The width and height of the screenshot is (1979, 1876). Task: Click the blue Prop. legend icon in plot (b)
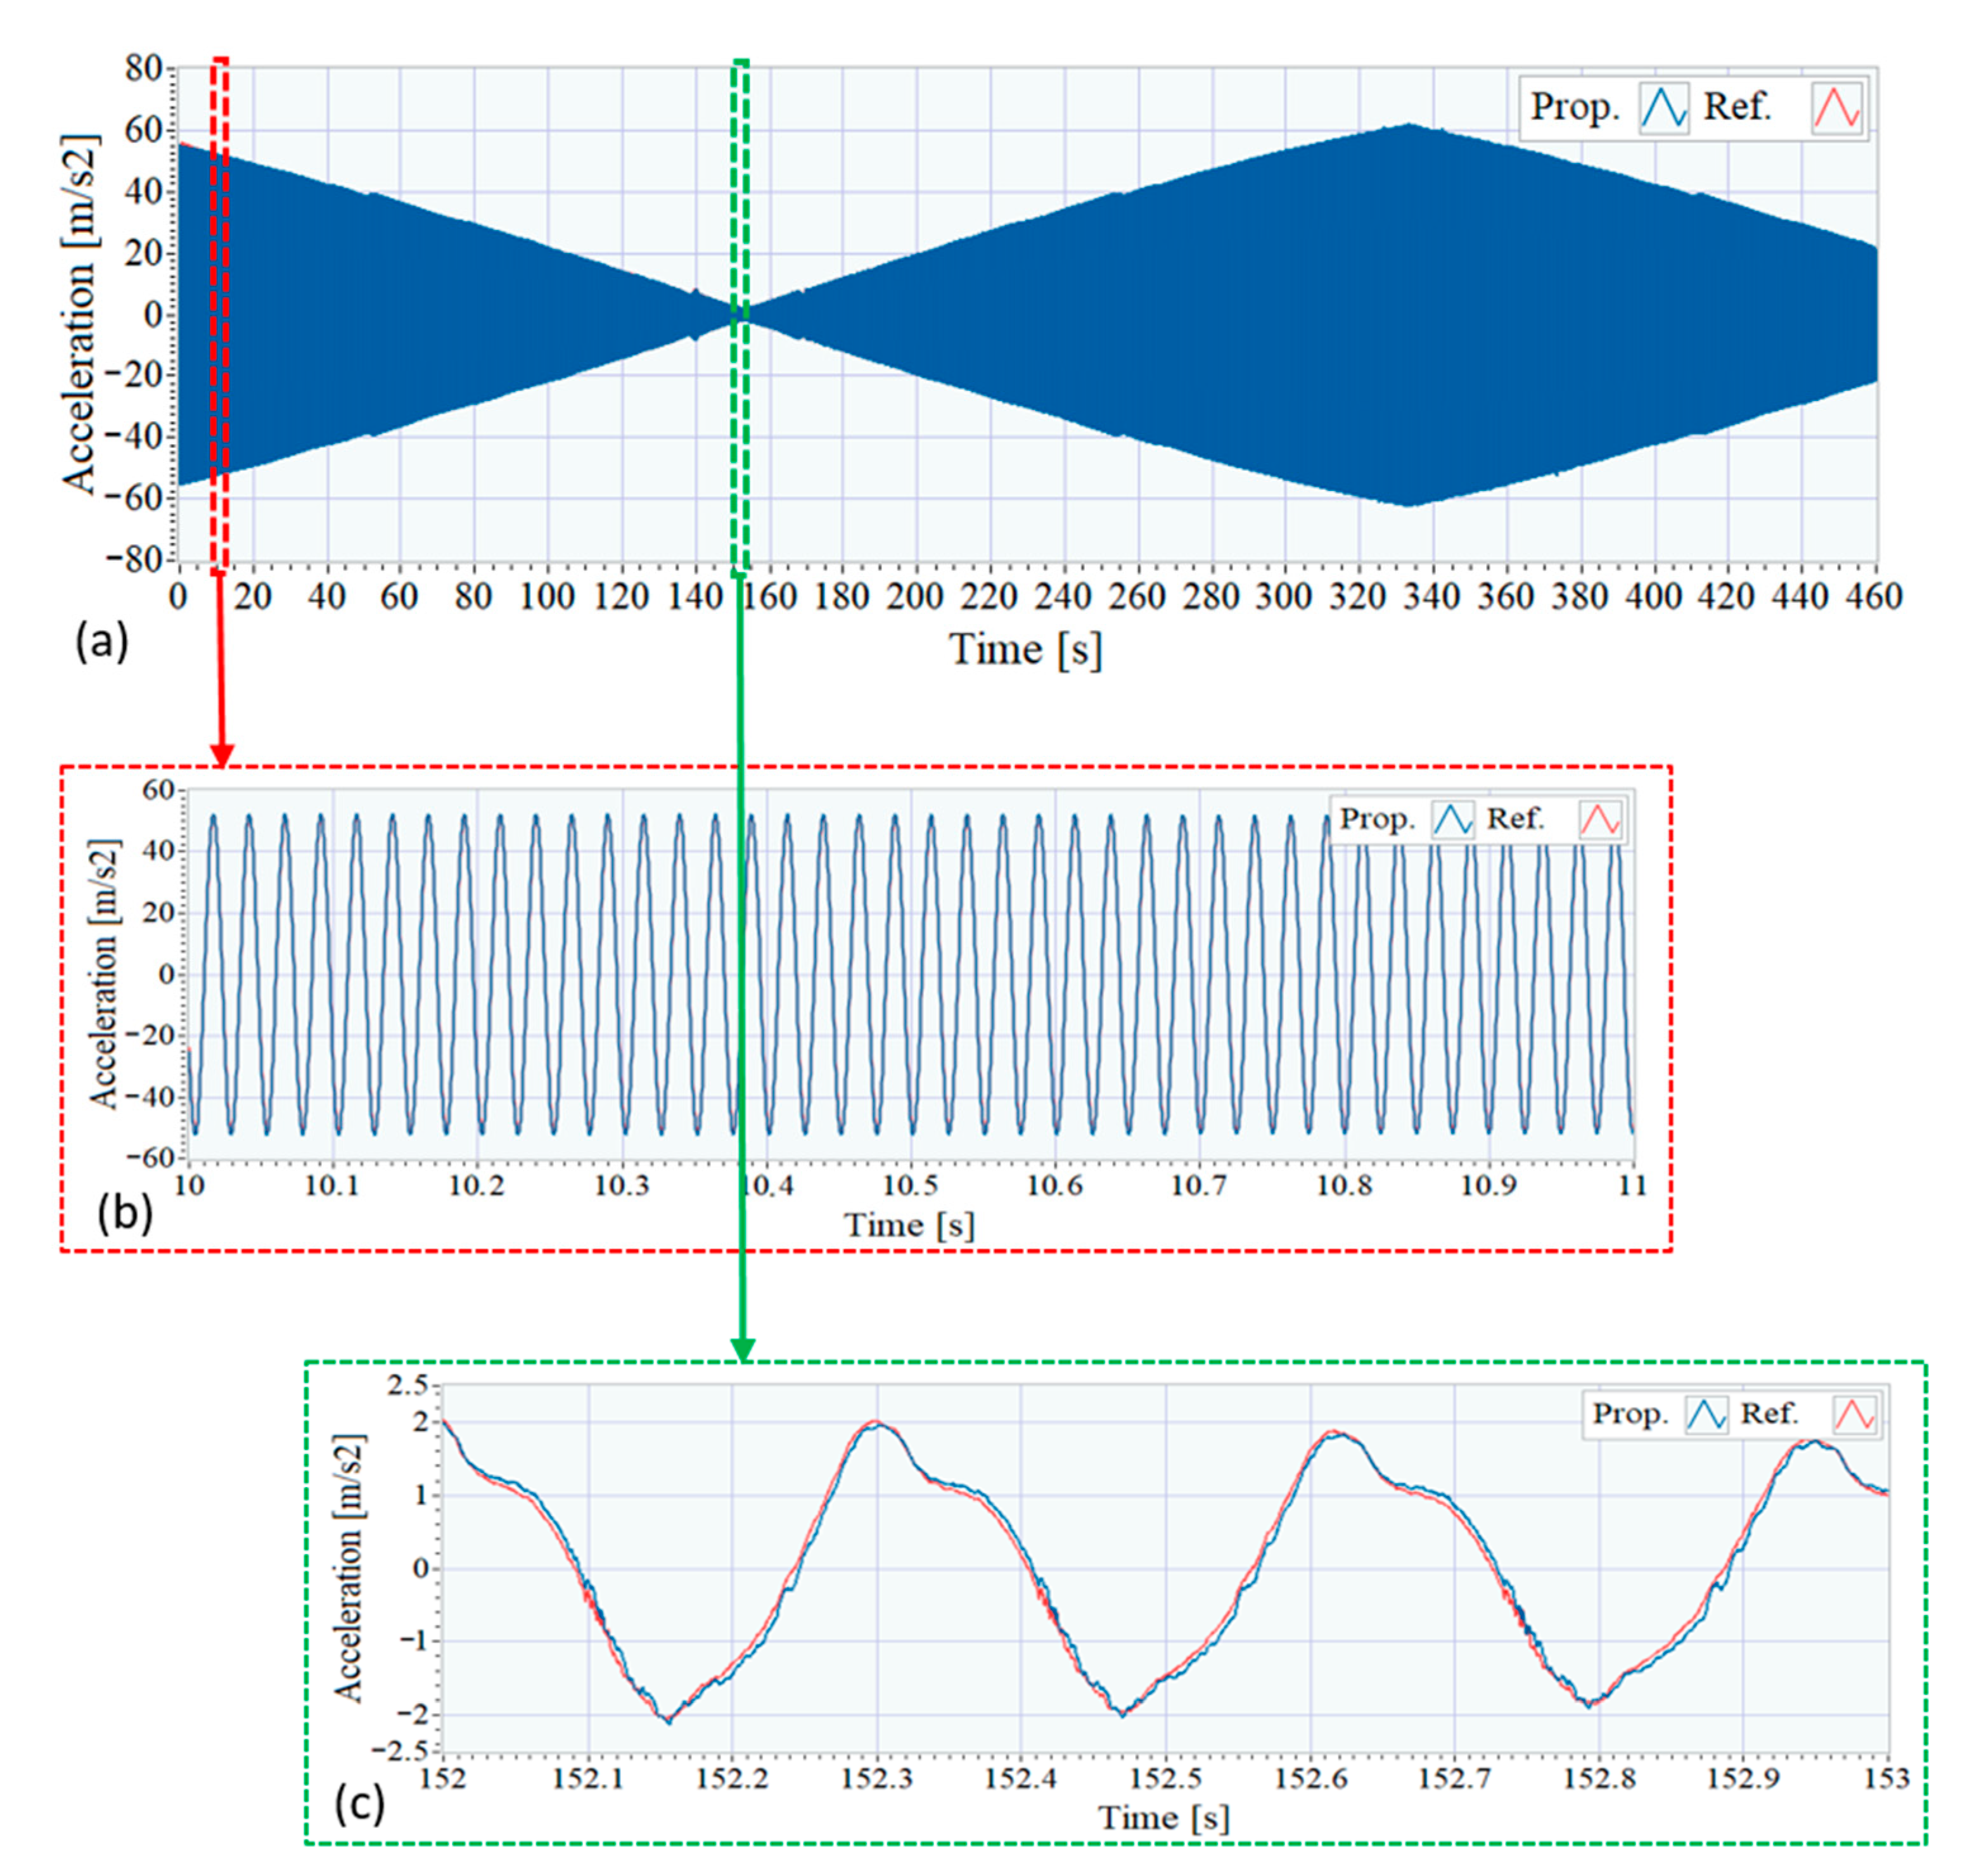click(1452, 819)
